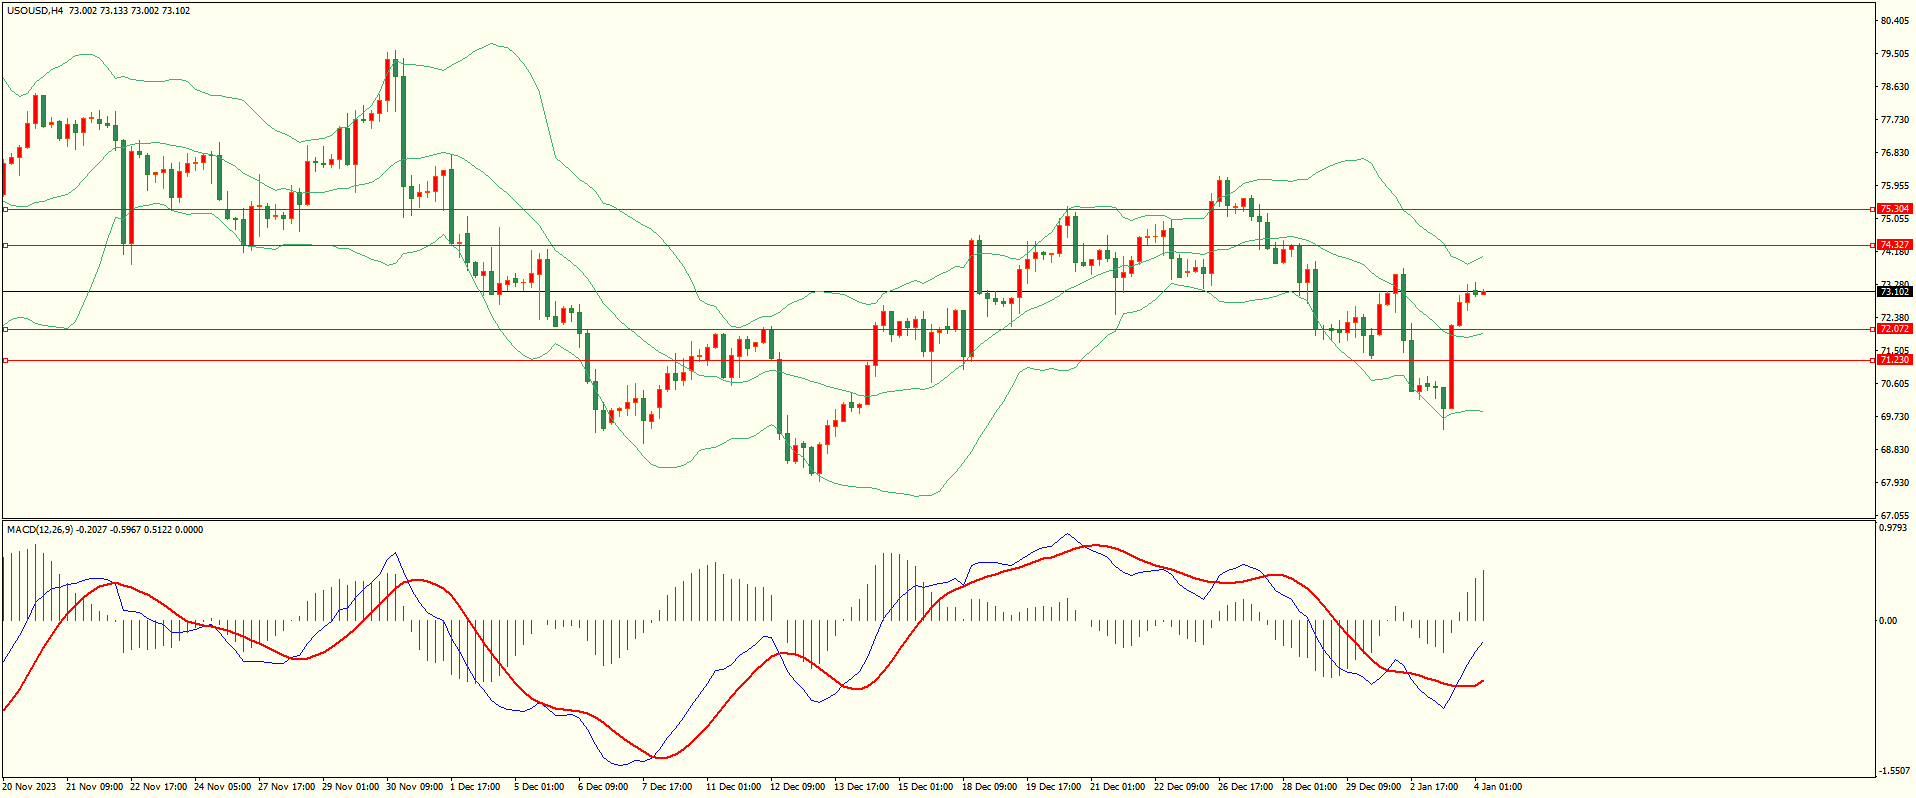This screenshot has width=1916, height=798.
Task: Click the 80.405 value on price scale
Action: coord(1894,21)
